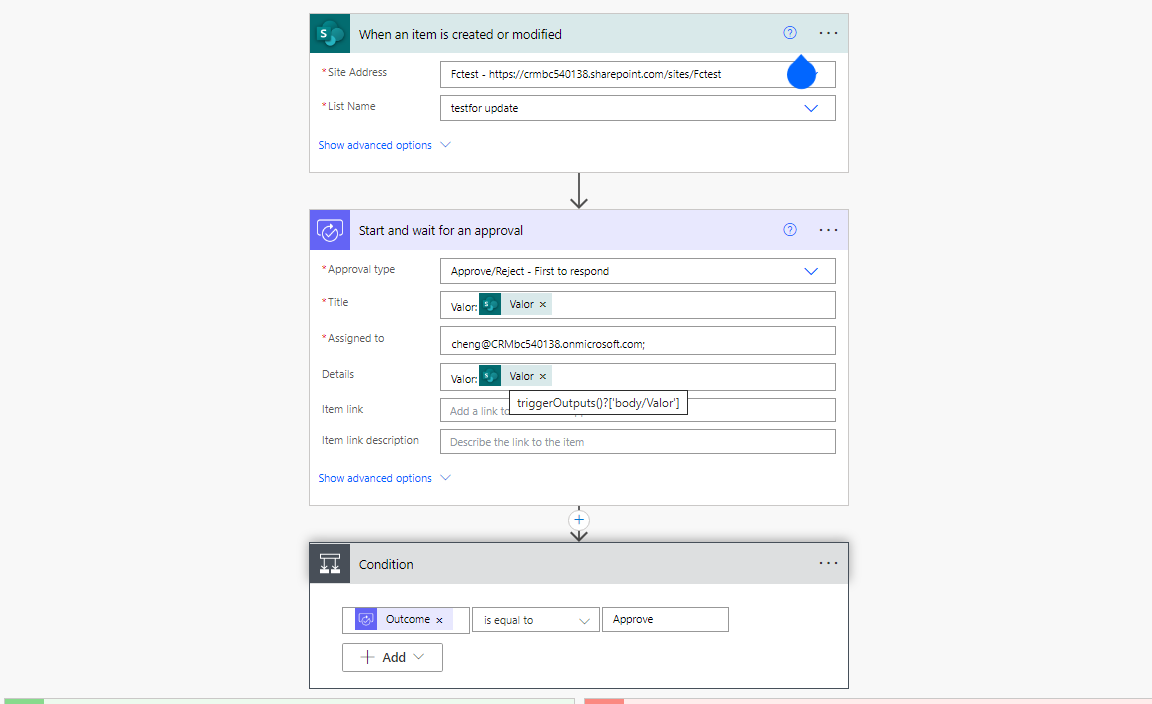Click the condition value field containing Approve
1152x704 pixels.
tap(665, 619)
